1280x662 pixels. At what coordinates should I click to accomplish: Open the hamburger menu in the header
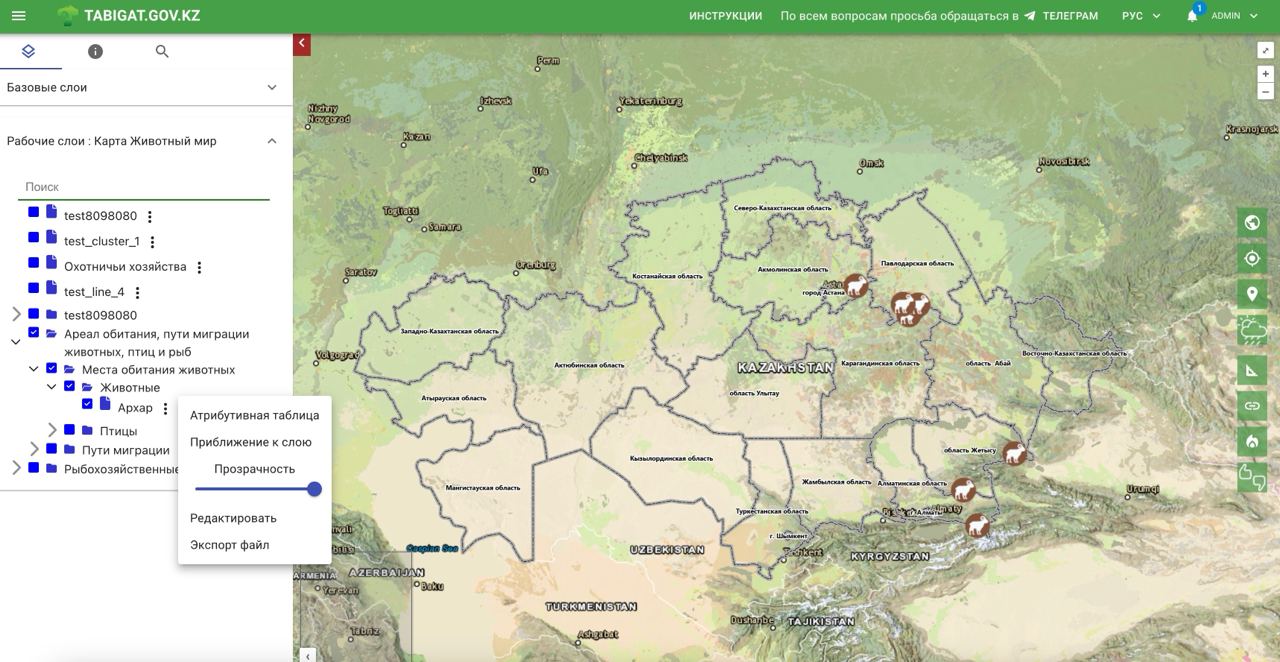[18, 16]
